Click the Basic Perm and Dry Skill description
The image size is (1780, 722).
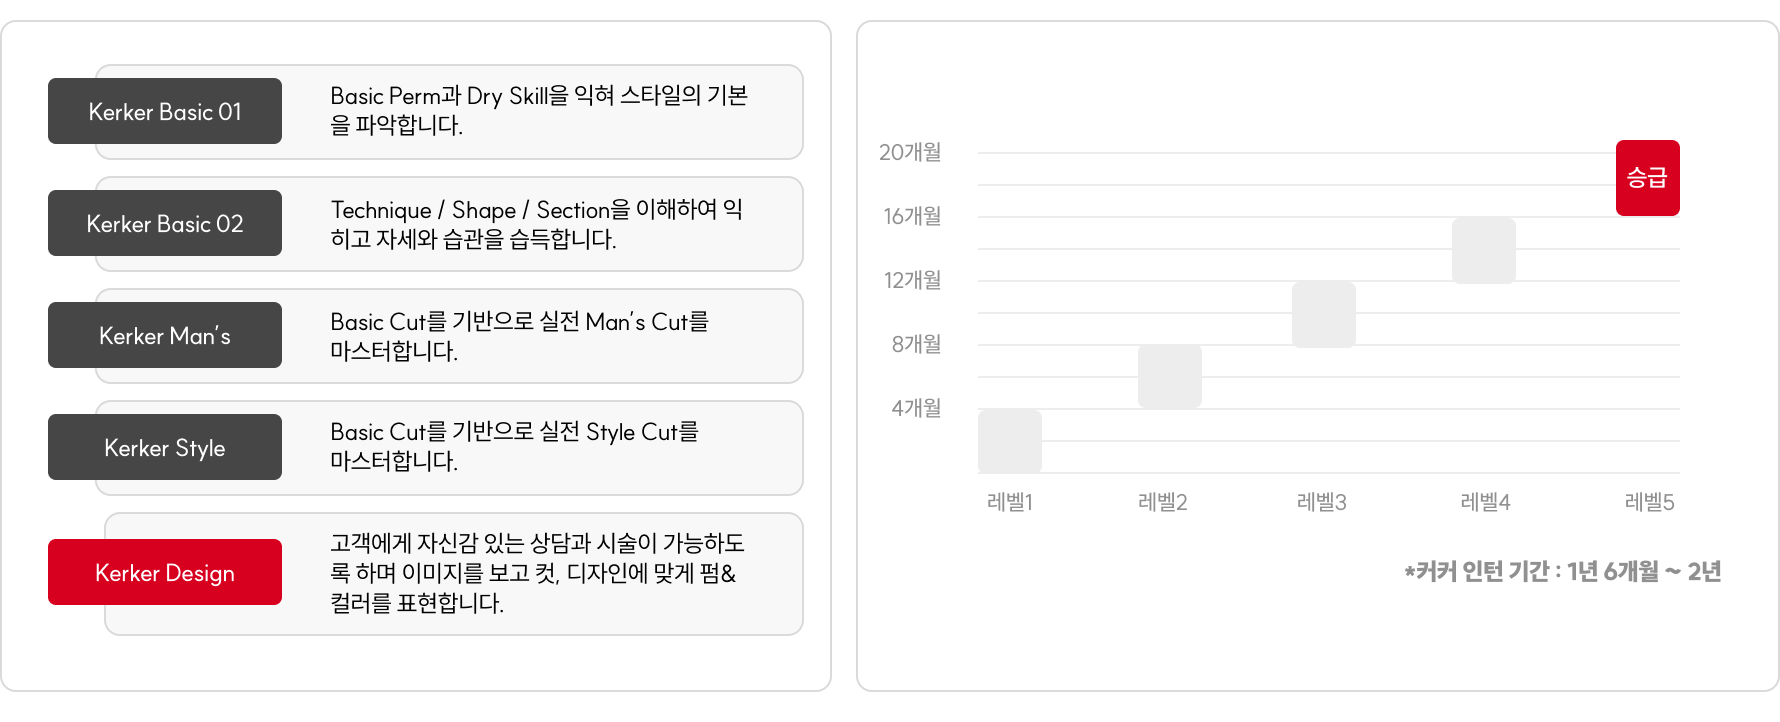click(x=538, y=110)
